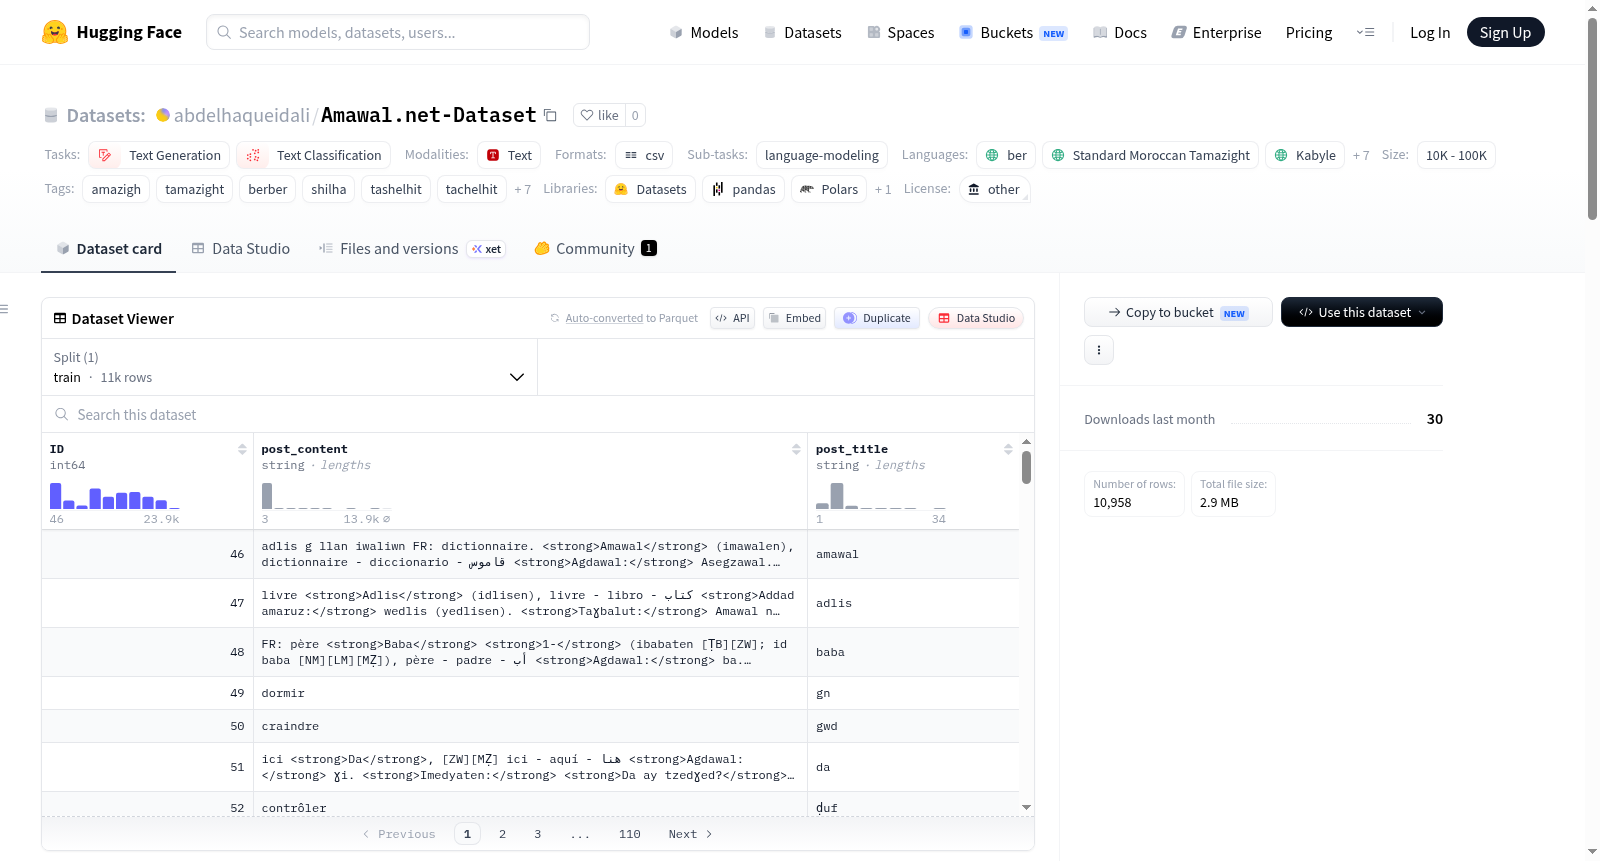
Task: Click the post_title lengths histogram
Action: click(881, 495)
